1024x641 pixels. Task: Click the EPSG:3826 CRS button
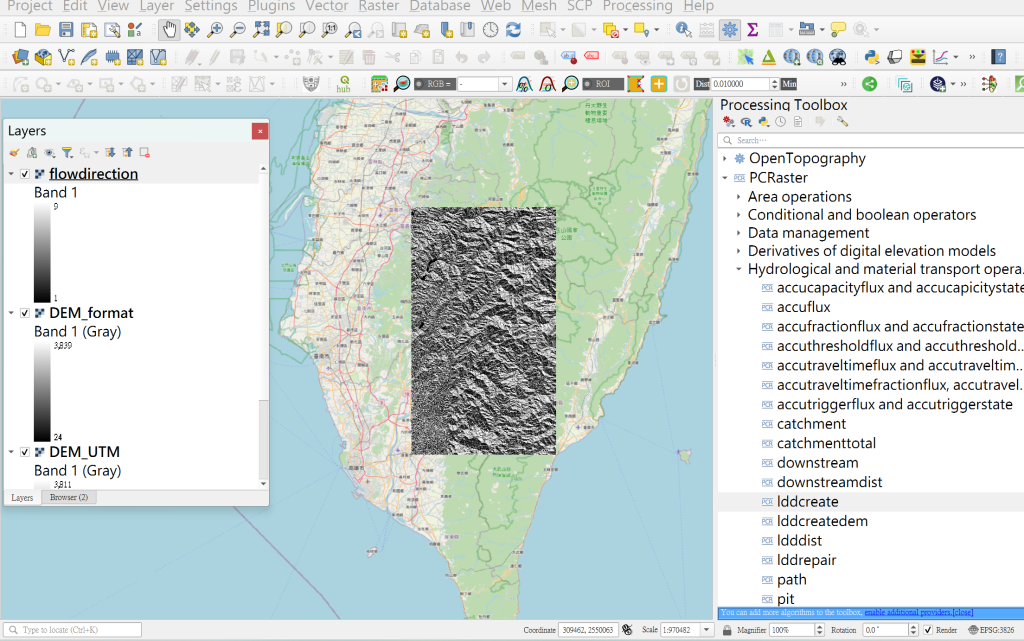(991, 630)
